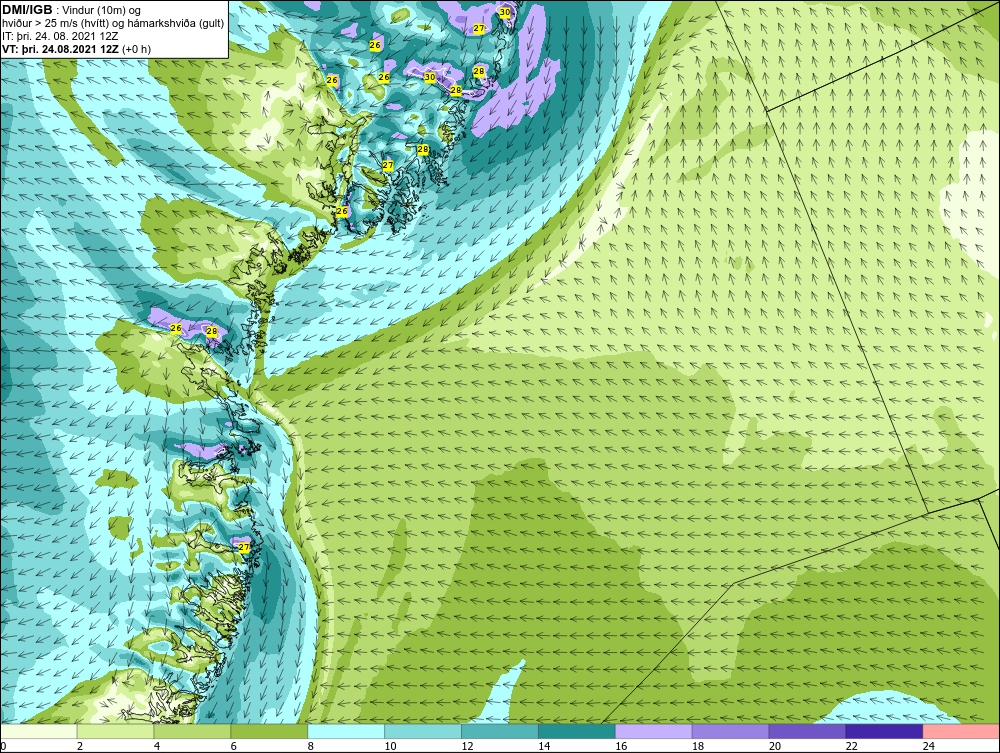
Task: Select the 8–10 m/s light cyan swatch
Action: click(346, 731)
